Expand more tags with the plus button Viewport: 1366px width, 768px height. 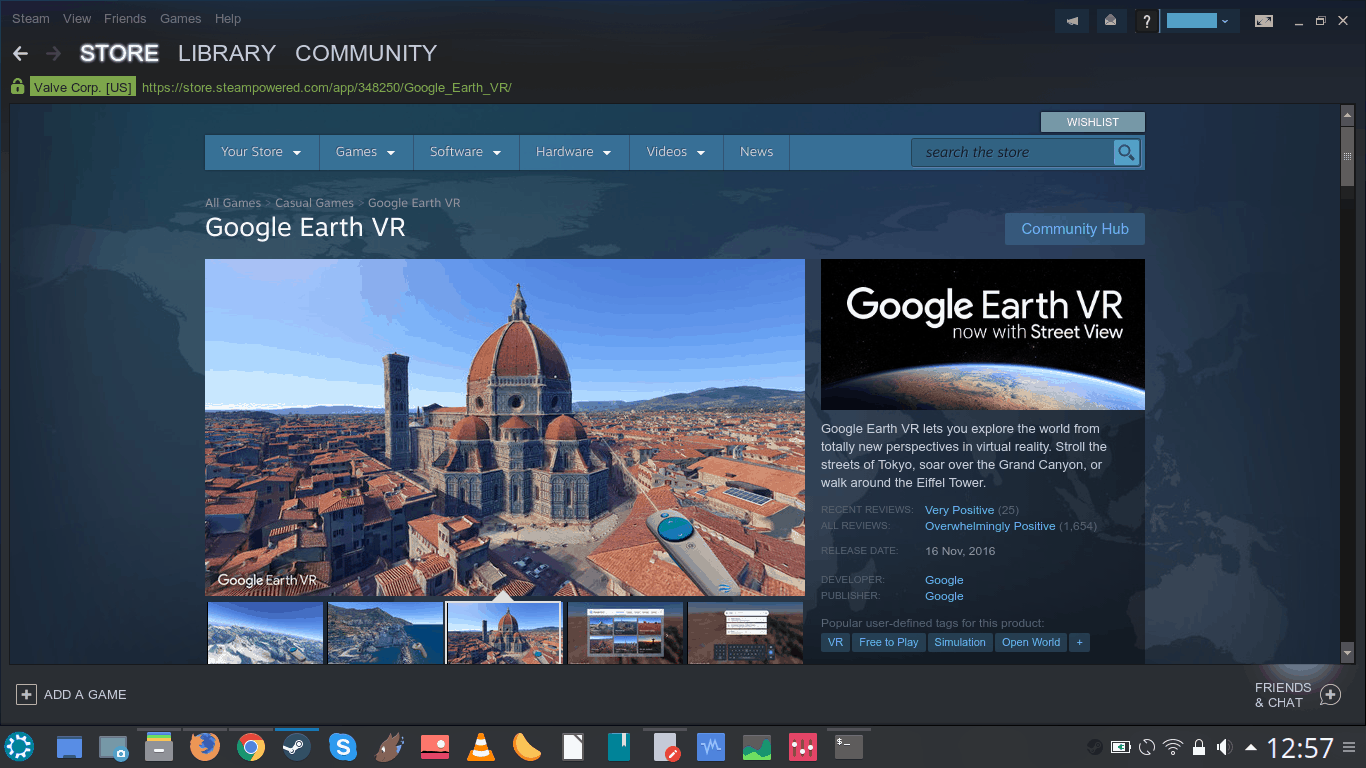[1079, 642]
